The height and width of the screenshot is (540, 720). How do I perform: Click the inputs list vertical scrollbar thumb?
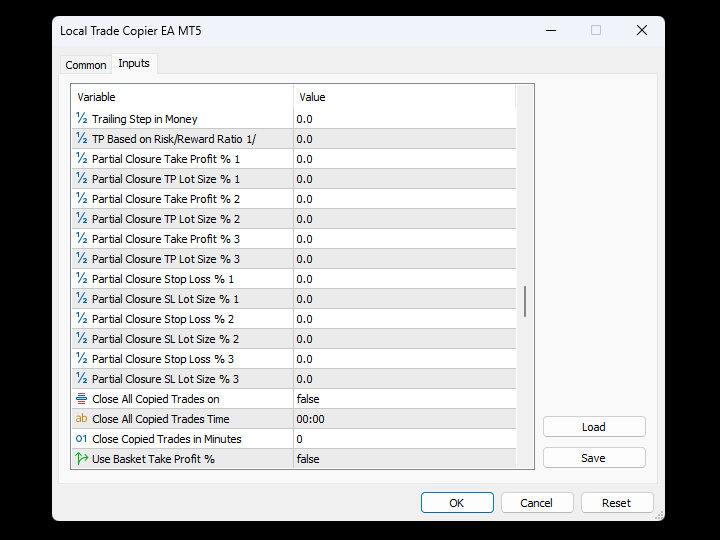click(525, 302)
